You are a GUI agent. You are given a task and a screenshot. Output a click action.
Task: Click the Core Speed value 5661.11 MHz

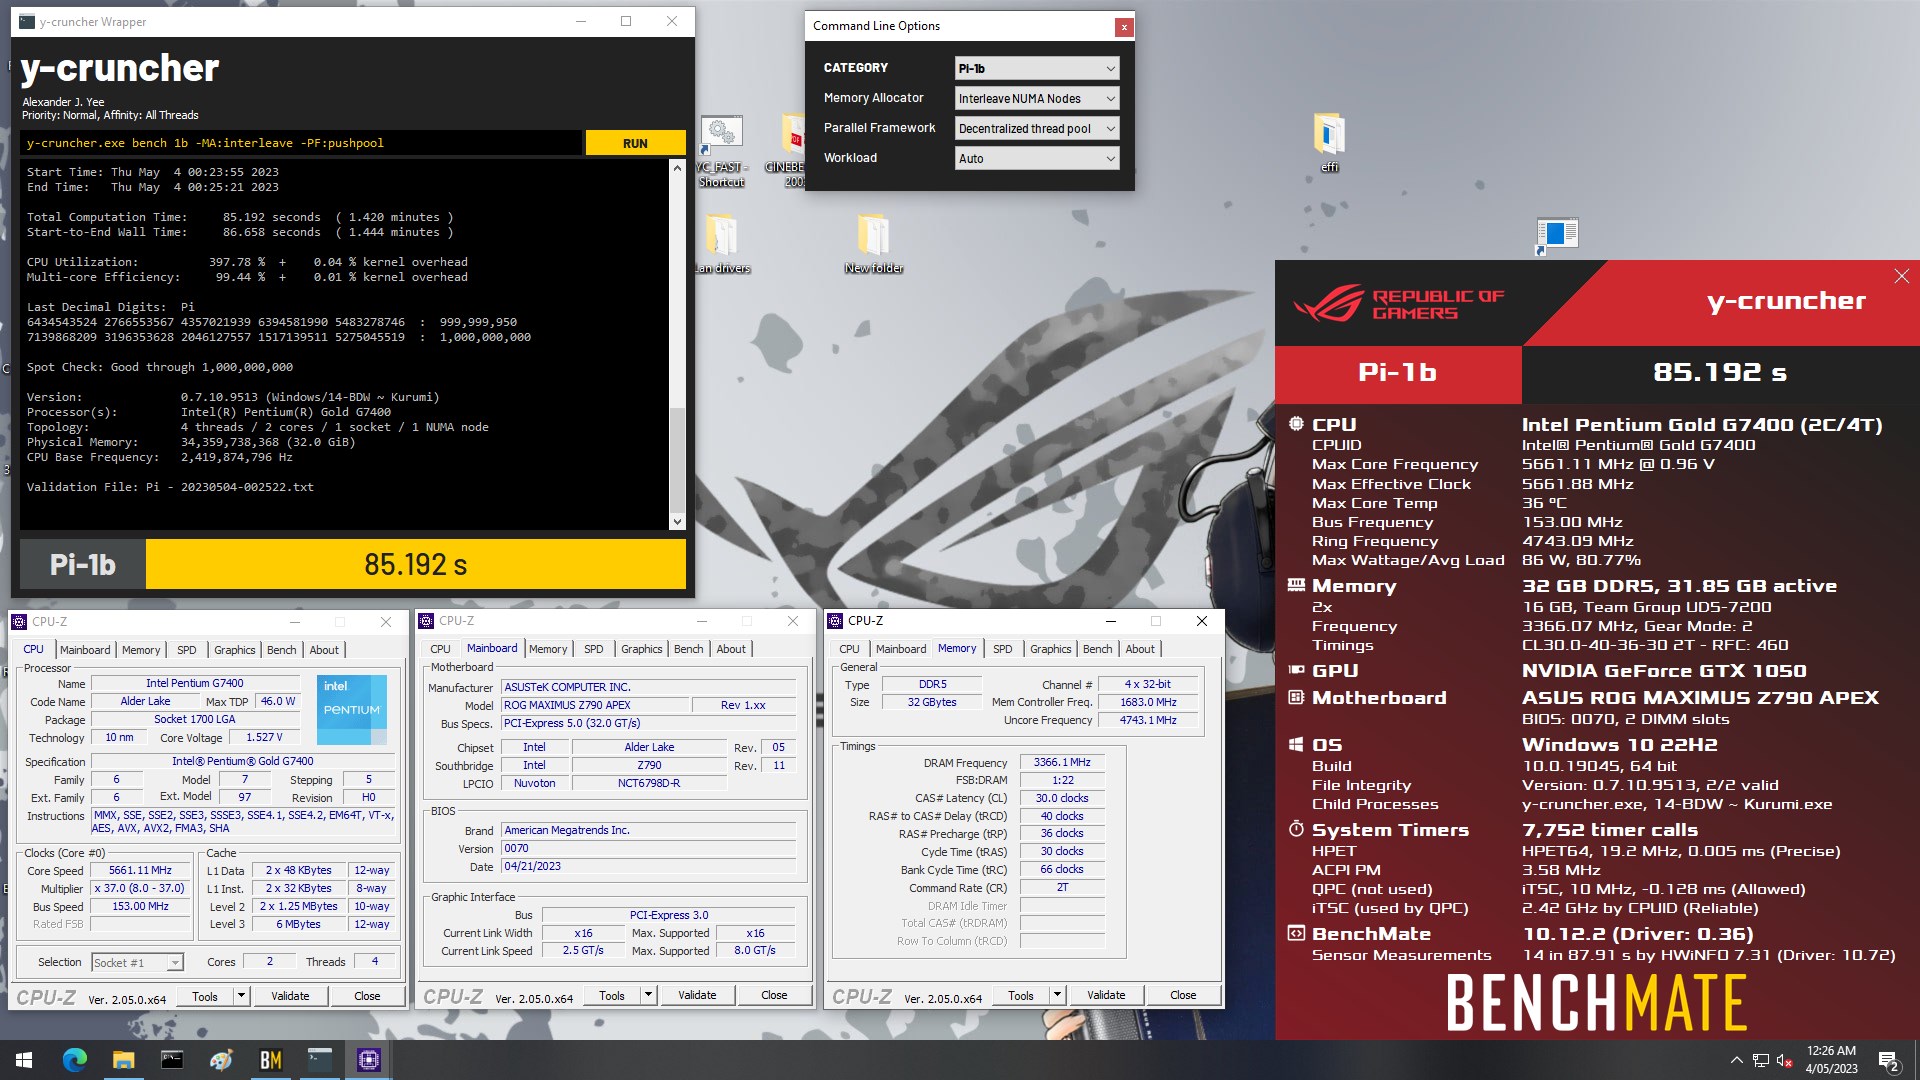(140, 871)
